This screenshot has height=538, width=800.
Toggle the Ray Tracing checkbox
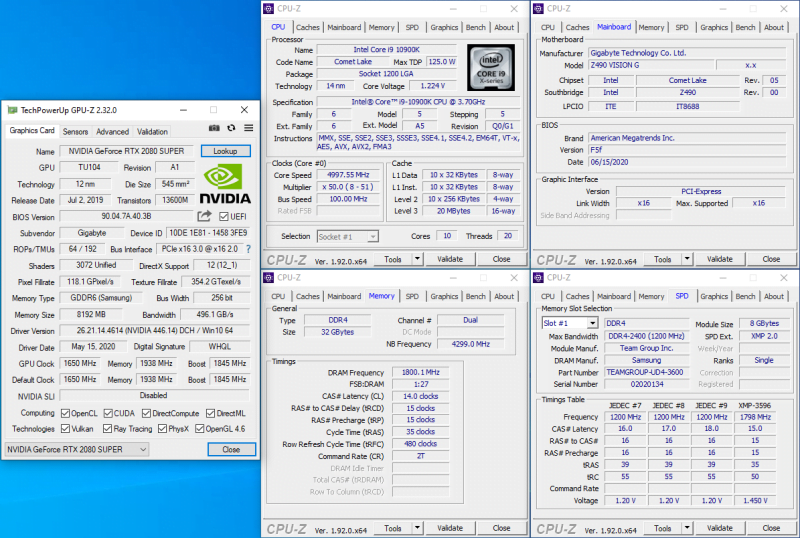point(108,428)
